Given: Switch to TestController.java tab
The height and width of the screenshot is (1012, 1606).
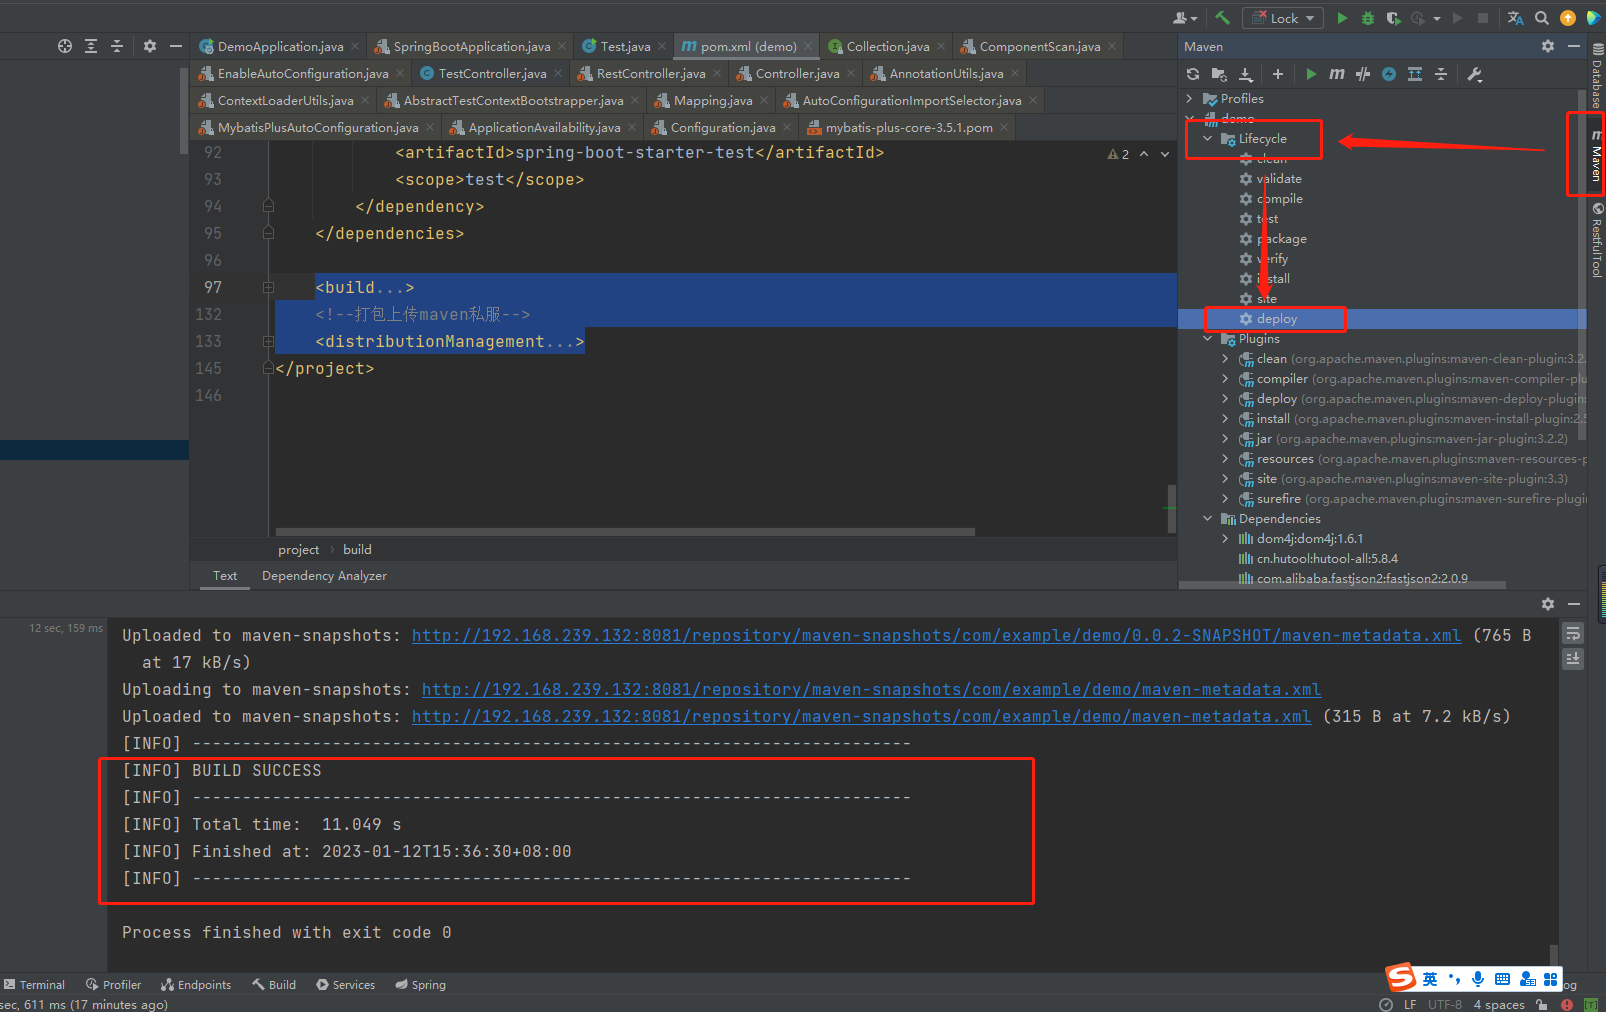Looking at the screenshot, I should coord(492,73).
